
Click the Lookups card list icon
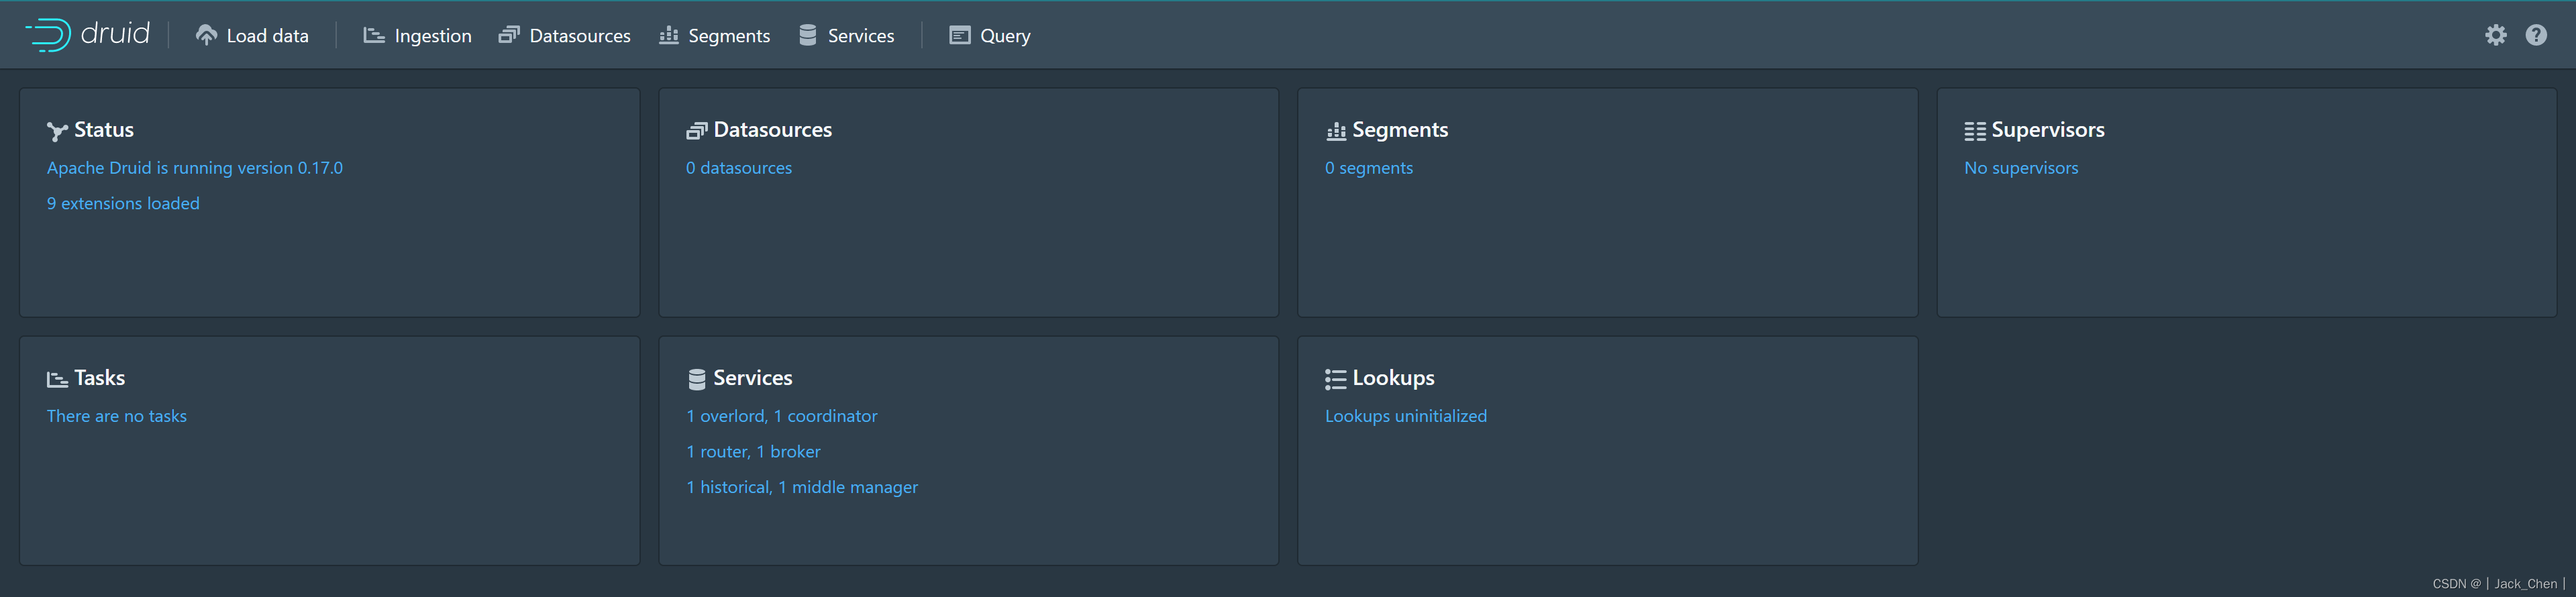tap(1336, 379)
